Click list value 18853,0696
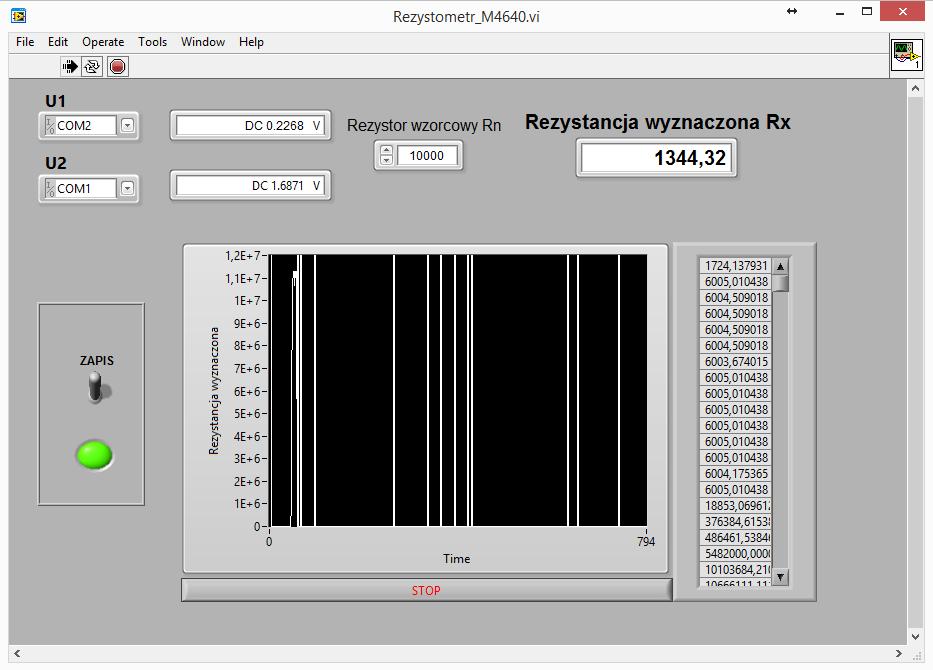 coord(736,505)
